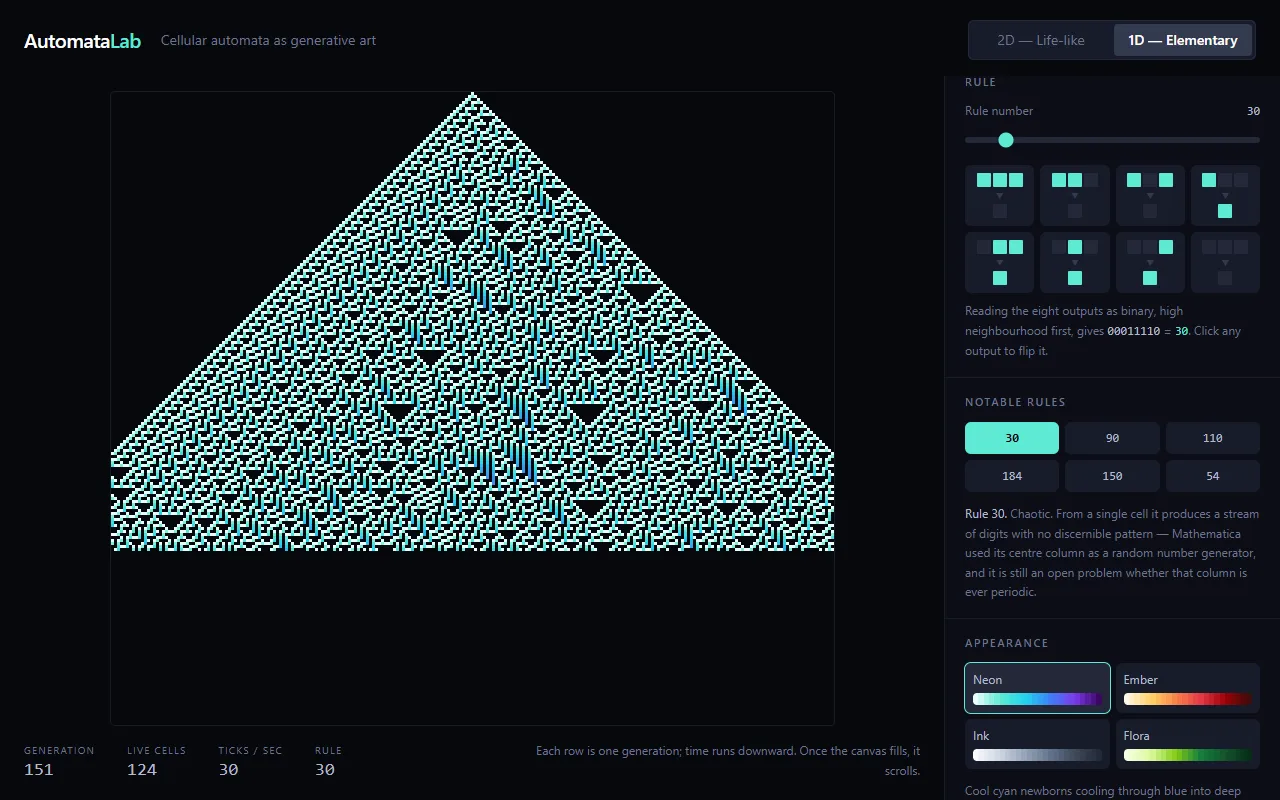Flip the tile with only the right cell lit

pyautogui.click(x=1150, y=262)
